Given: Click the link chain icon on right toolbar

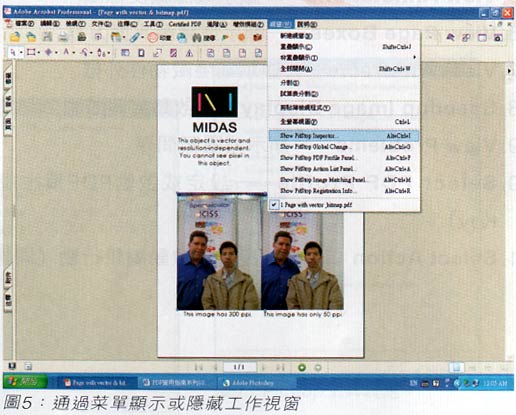Looking at the screenshot, I should click(x=466, y=38).
